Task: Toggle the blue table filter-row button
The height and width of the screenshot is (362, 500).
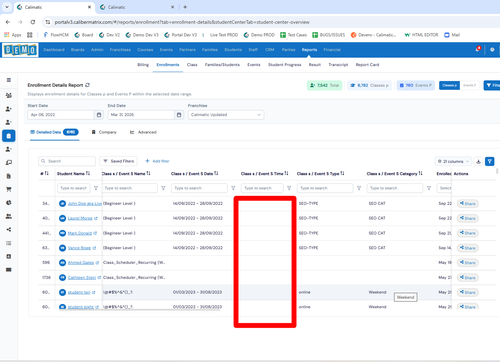Action: [x=490, y=161]
